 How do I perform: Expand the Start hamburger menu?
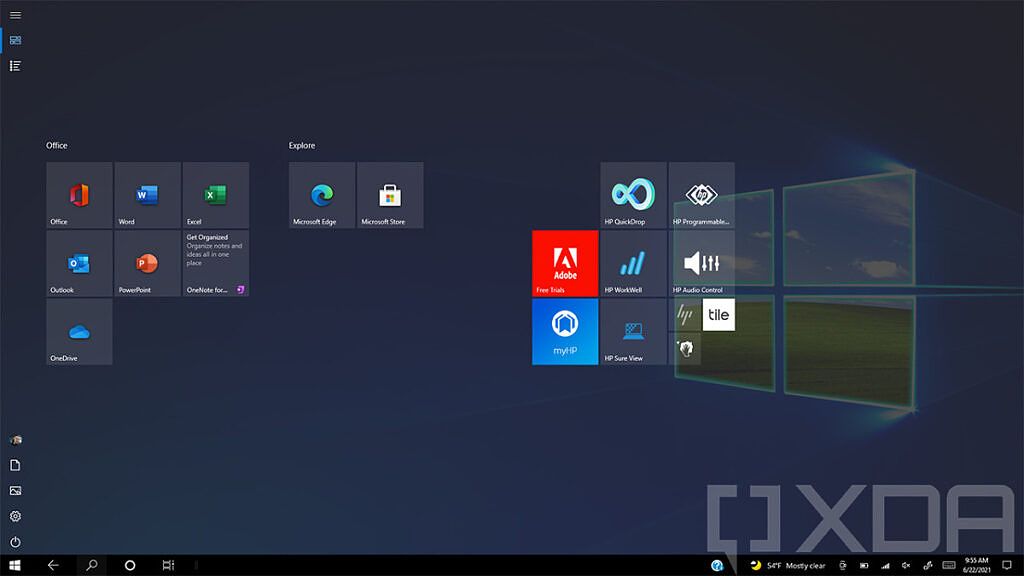pyautogui.click(x=15, y=15)
